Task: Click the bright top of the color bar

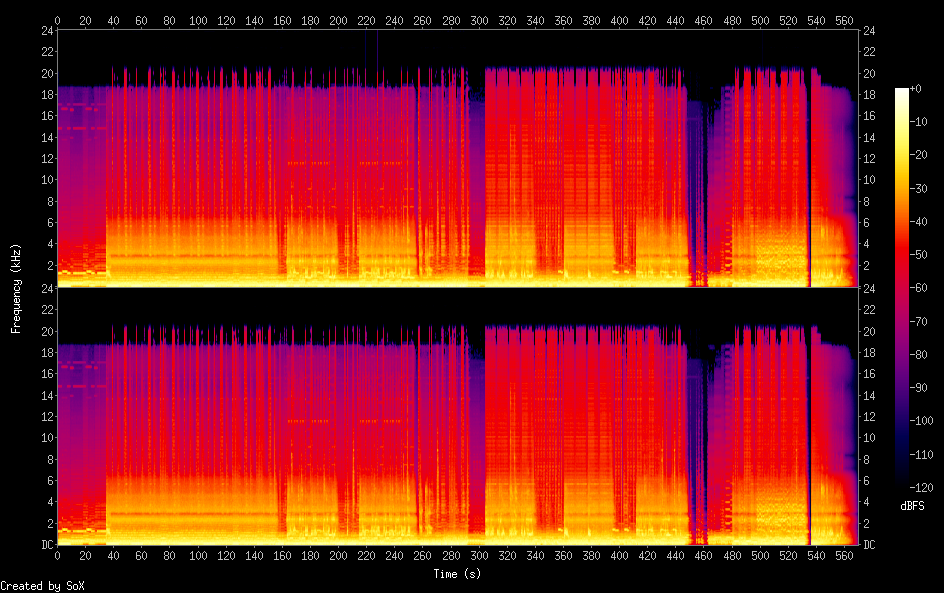Action: point(902,93)
